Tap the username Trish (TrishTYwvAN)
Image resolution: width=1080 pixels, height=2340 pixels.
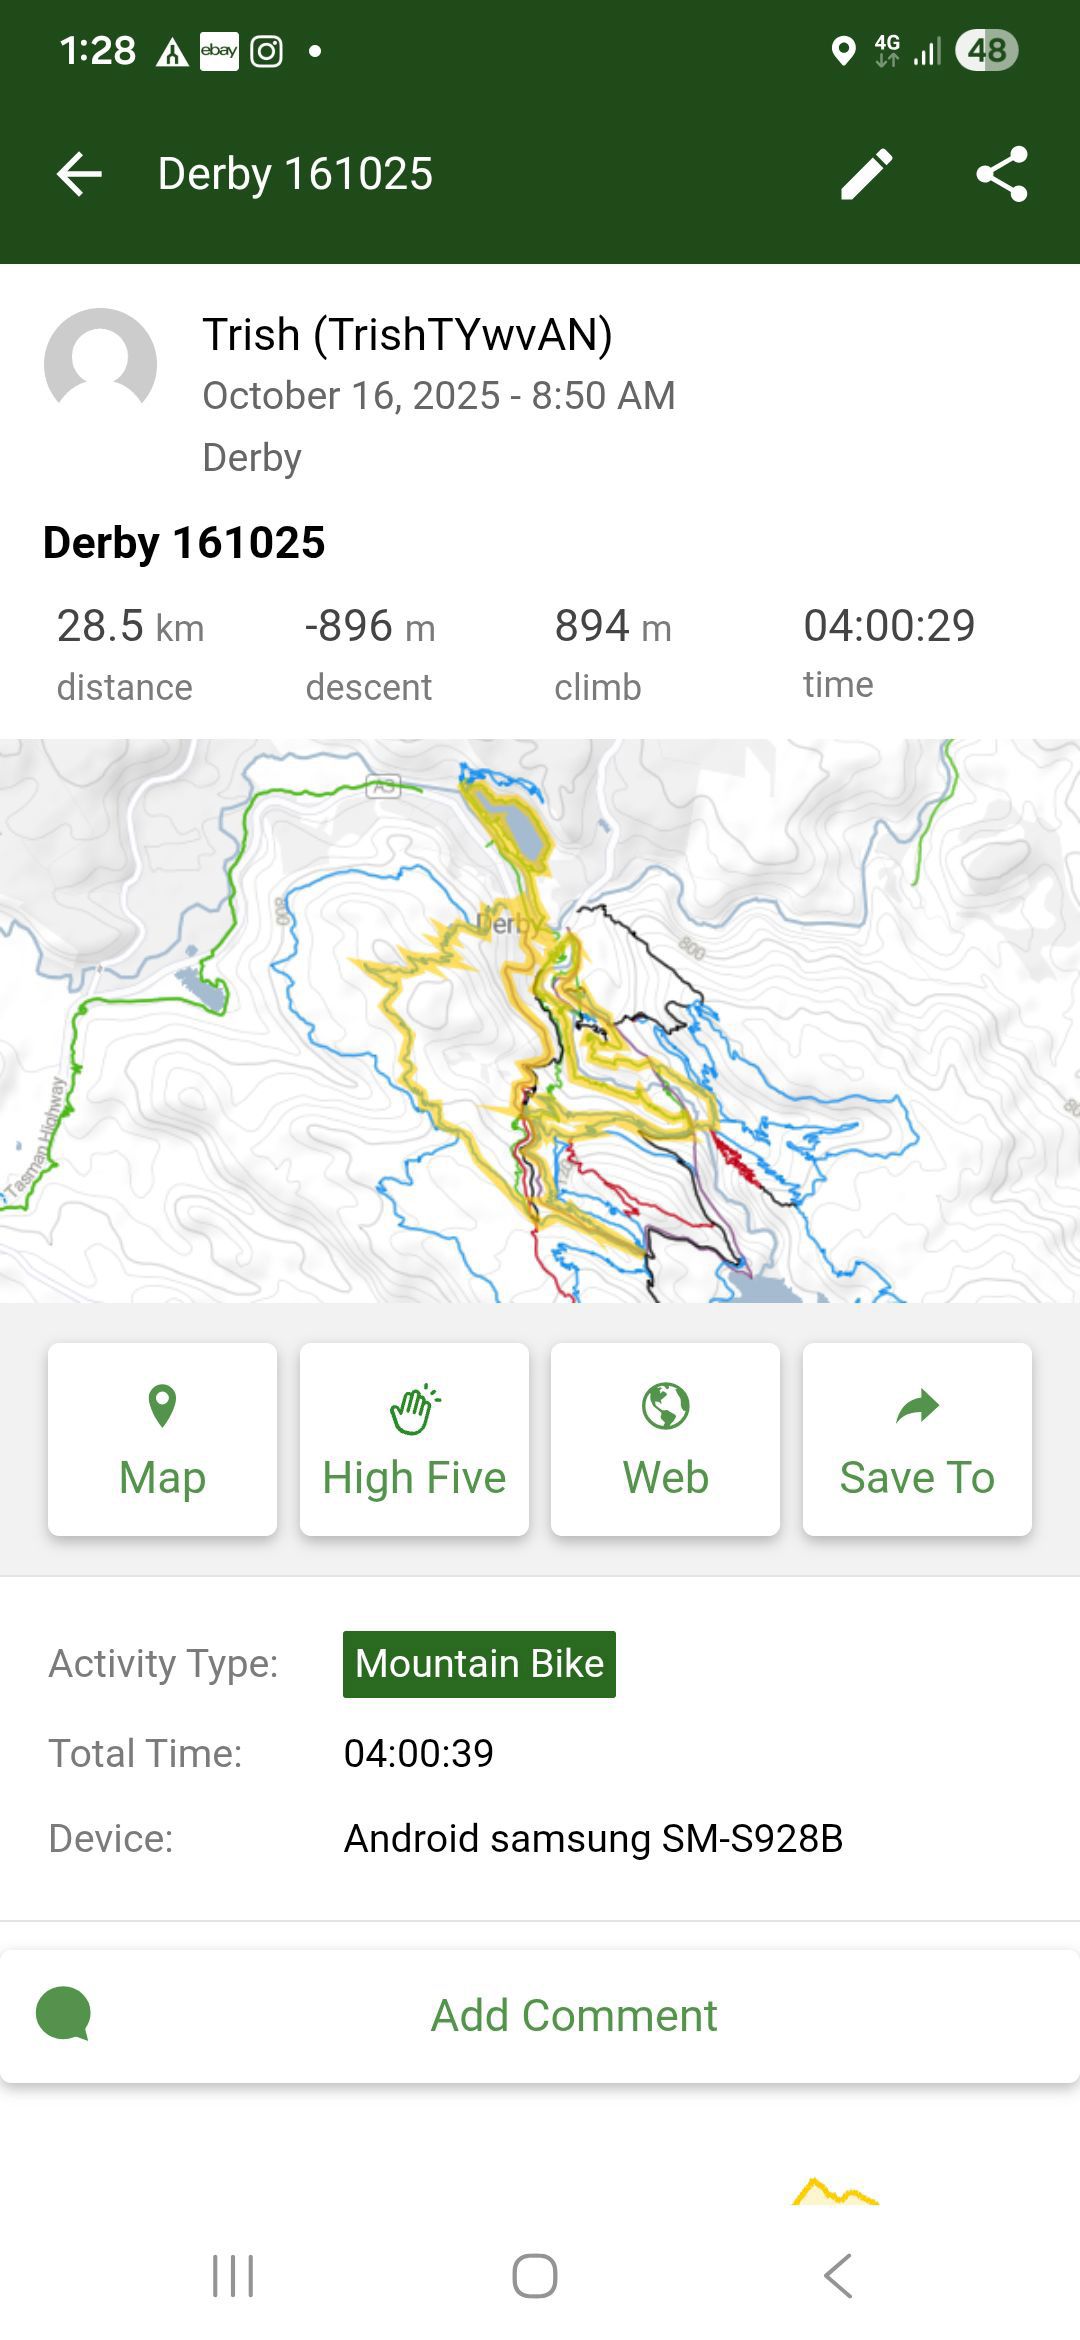407,335
